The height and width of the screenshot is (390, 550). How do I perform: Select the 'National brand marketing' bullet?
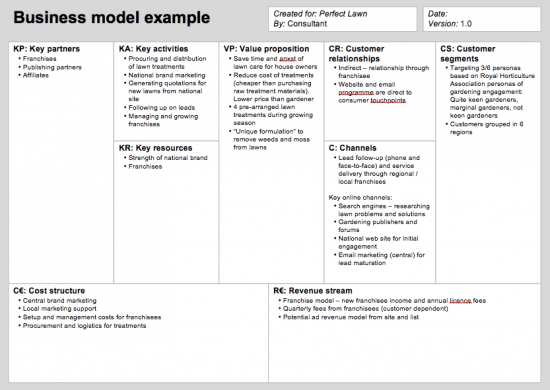(167, 75)
